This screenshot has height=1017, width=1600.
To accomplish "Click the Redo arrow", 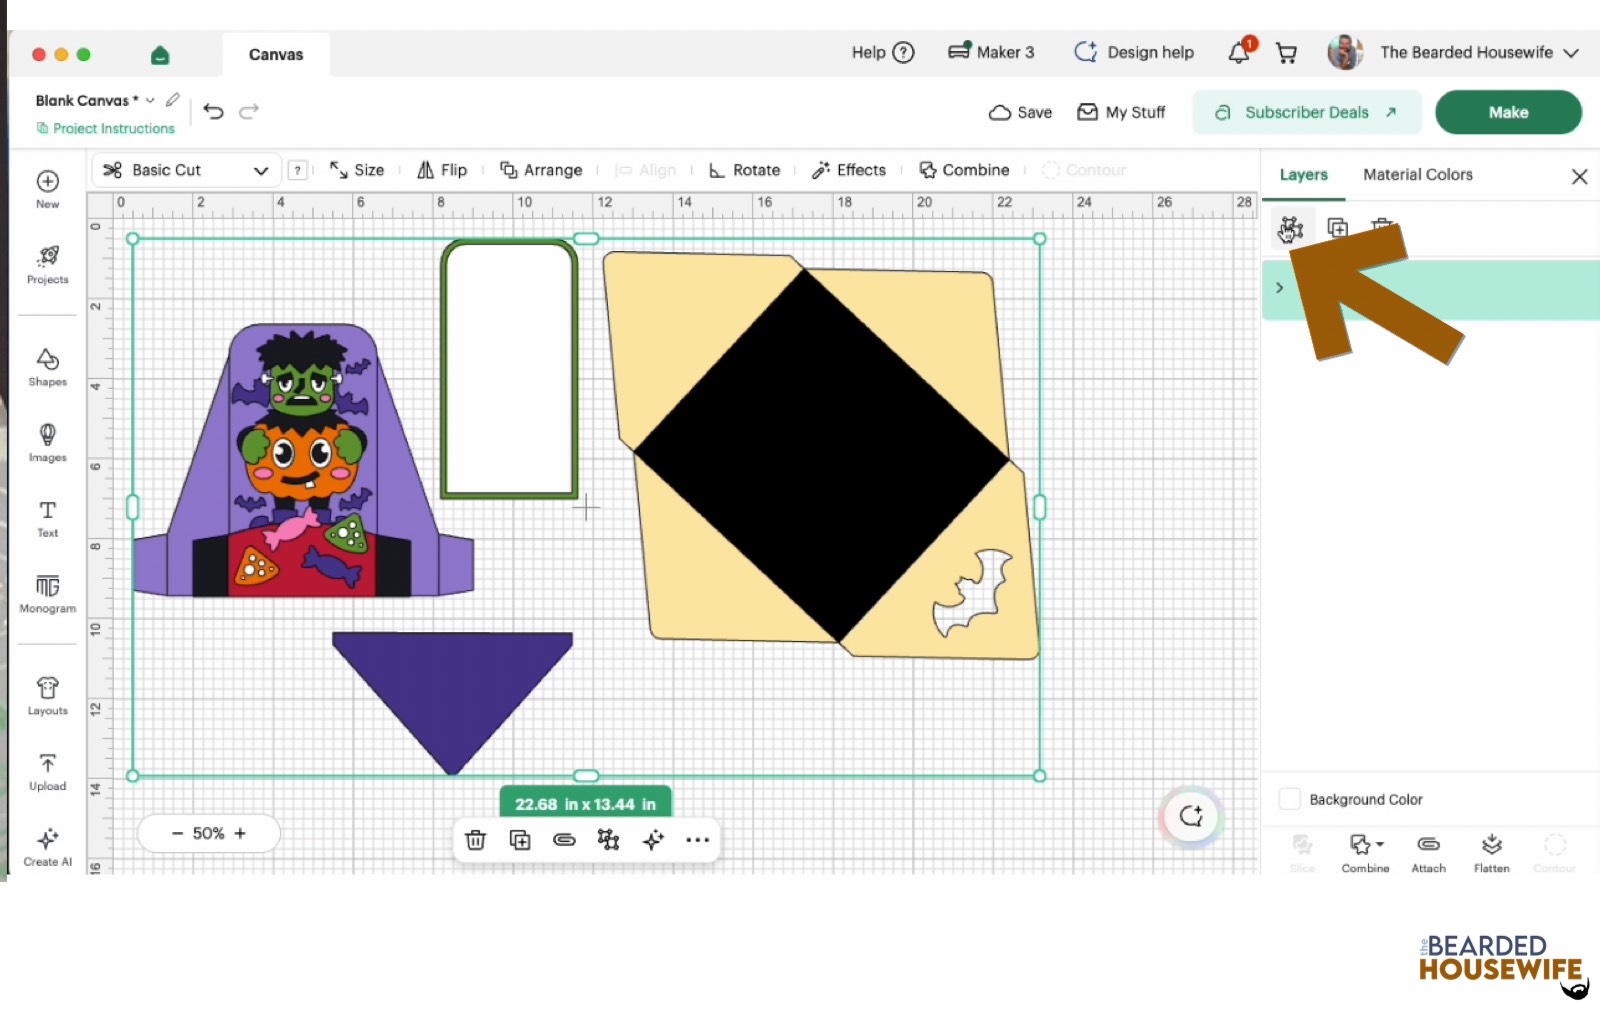I will [x=249, y=111].
